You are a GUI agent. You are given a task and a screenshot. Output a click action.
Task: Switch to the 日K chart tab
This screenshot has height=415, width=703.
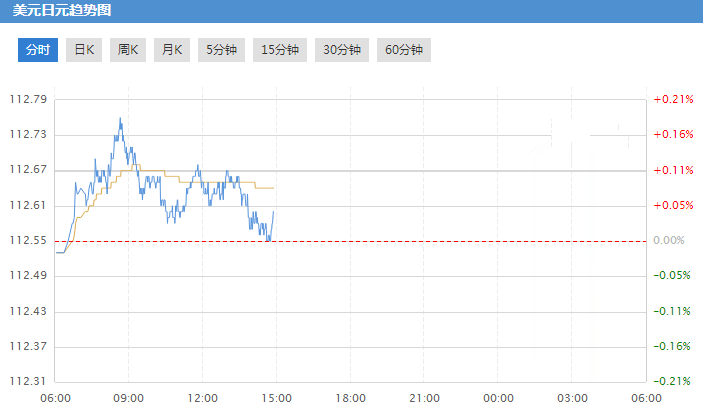[83, 50]
